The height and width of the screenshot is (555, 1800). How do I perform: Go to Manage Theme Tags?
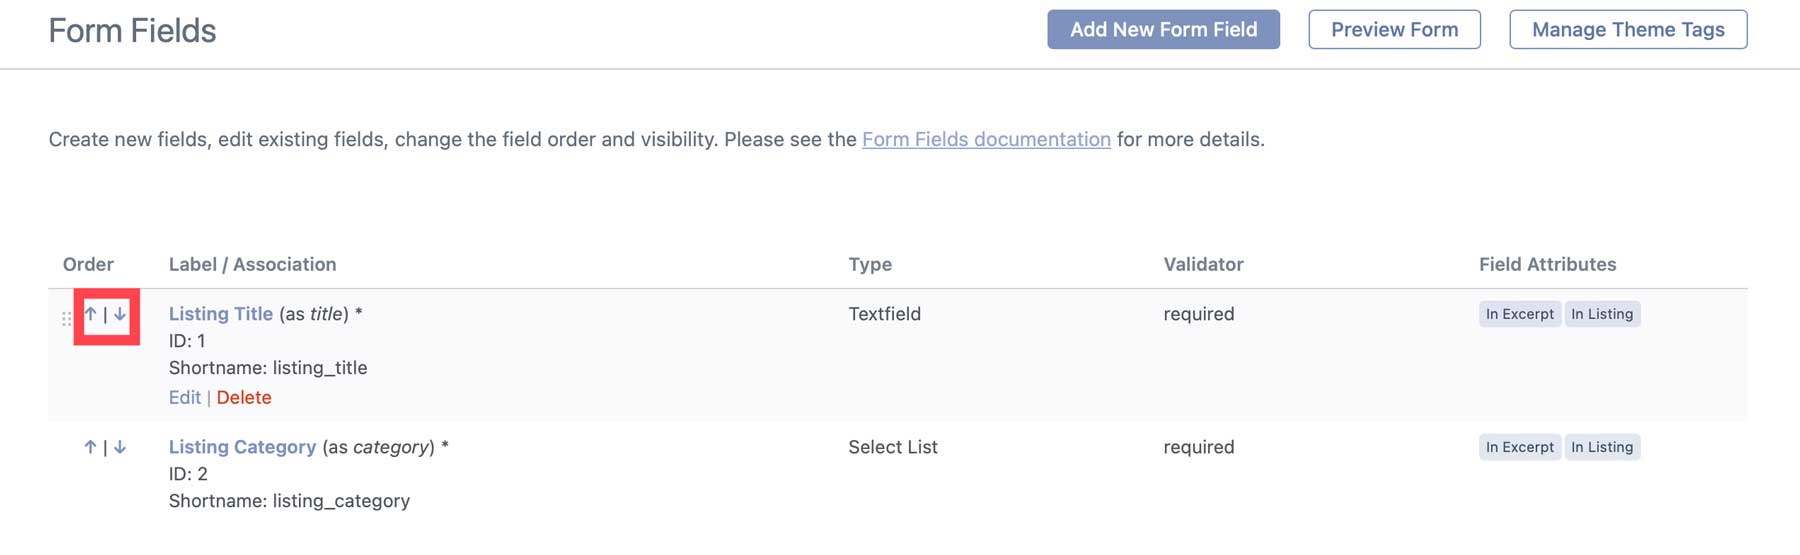[1627, 30]
